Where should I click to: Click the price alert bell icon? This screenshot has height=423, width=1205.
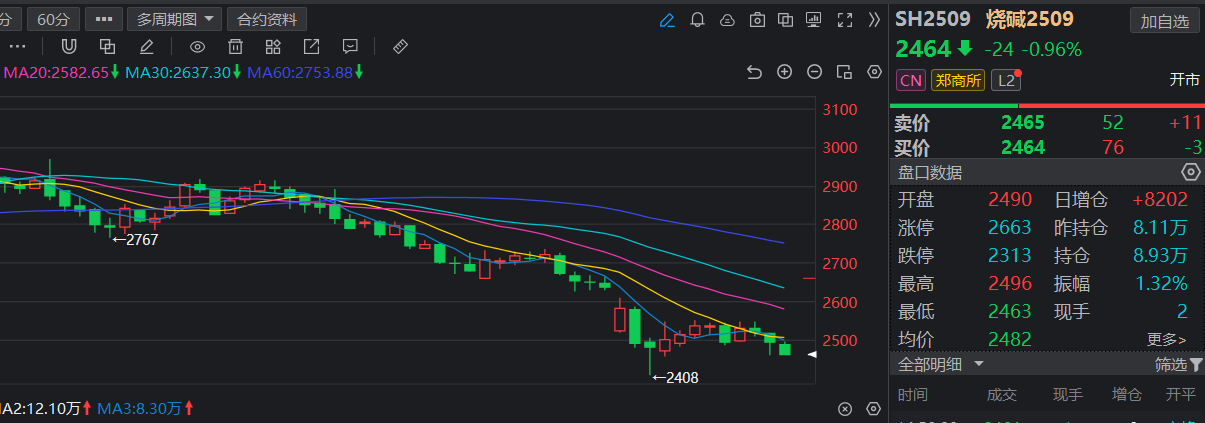tap(698, 19)
